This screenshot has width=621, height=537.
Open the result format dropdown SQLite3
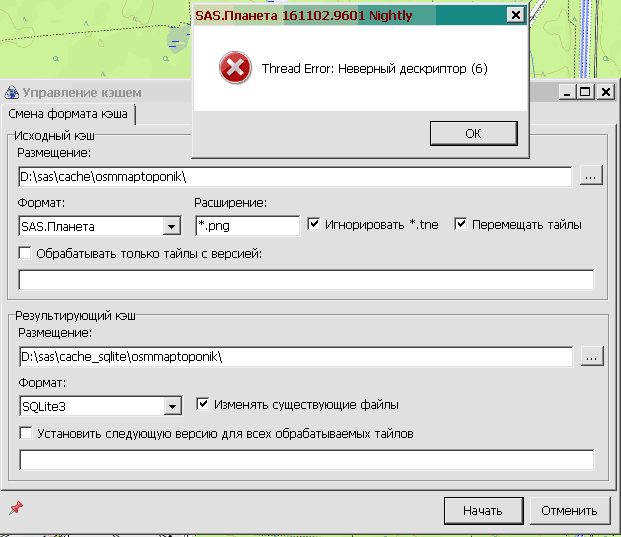click(x=171, y=407)
